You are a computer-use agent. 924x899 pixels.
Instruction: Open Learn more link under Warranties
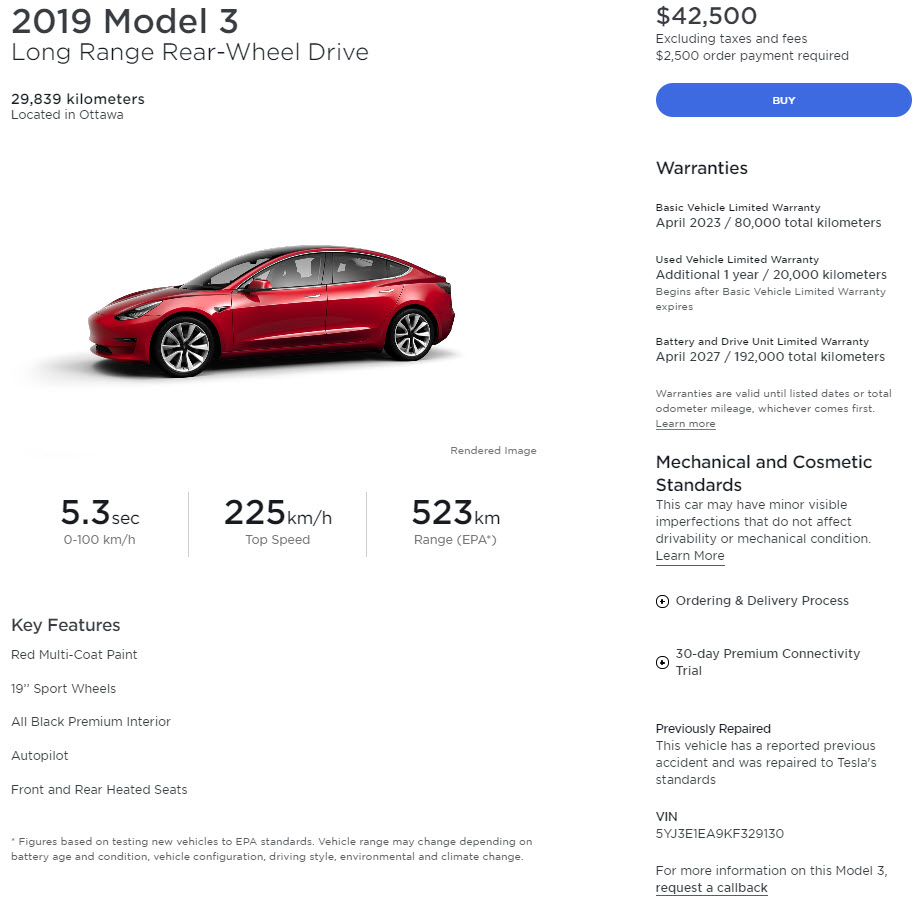685,424
